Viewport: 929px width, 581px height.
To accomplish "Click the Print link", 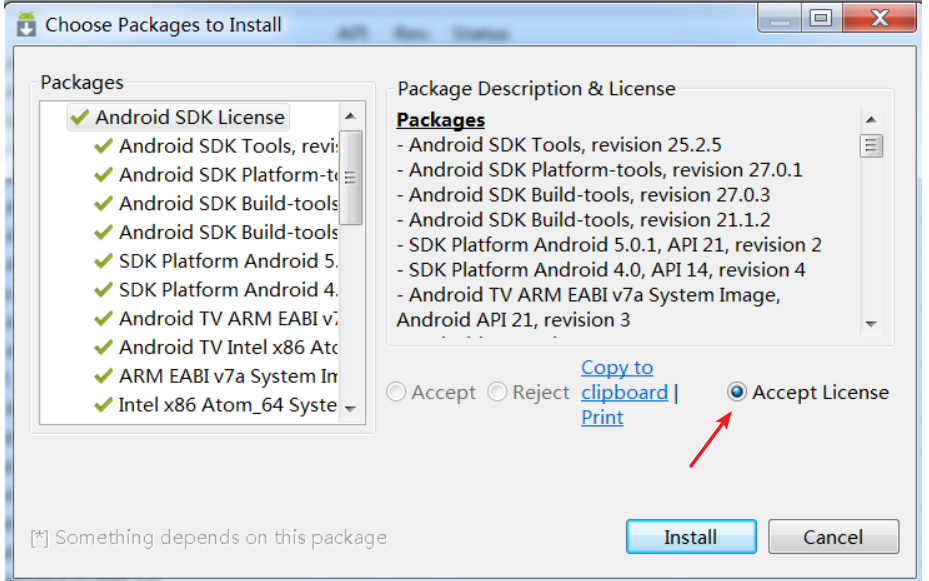I will 601,417.
